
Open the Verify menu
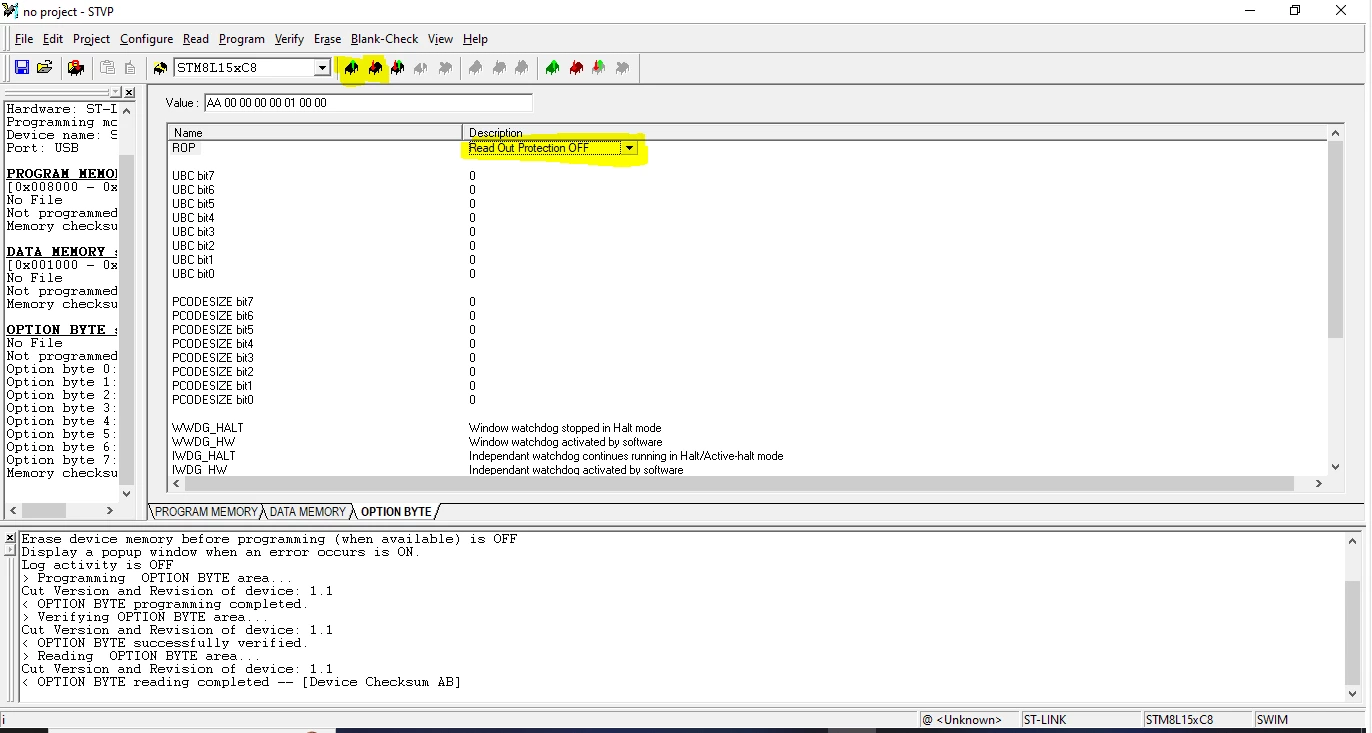pyautogui.click(x=289, y=39)
